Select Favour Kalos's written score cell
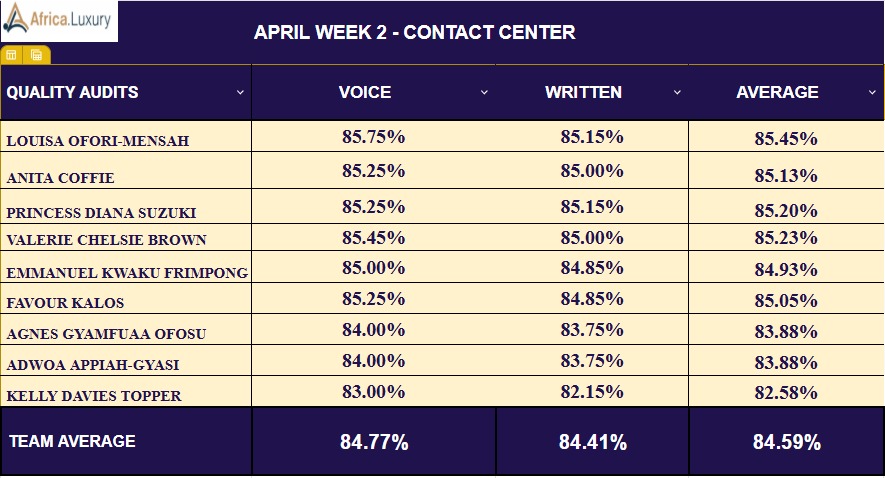Image resolution: width=885 pixels, height=478 pixels. click(x=592, y=299)
